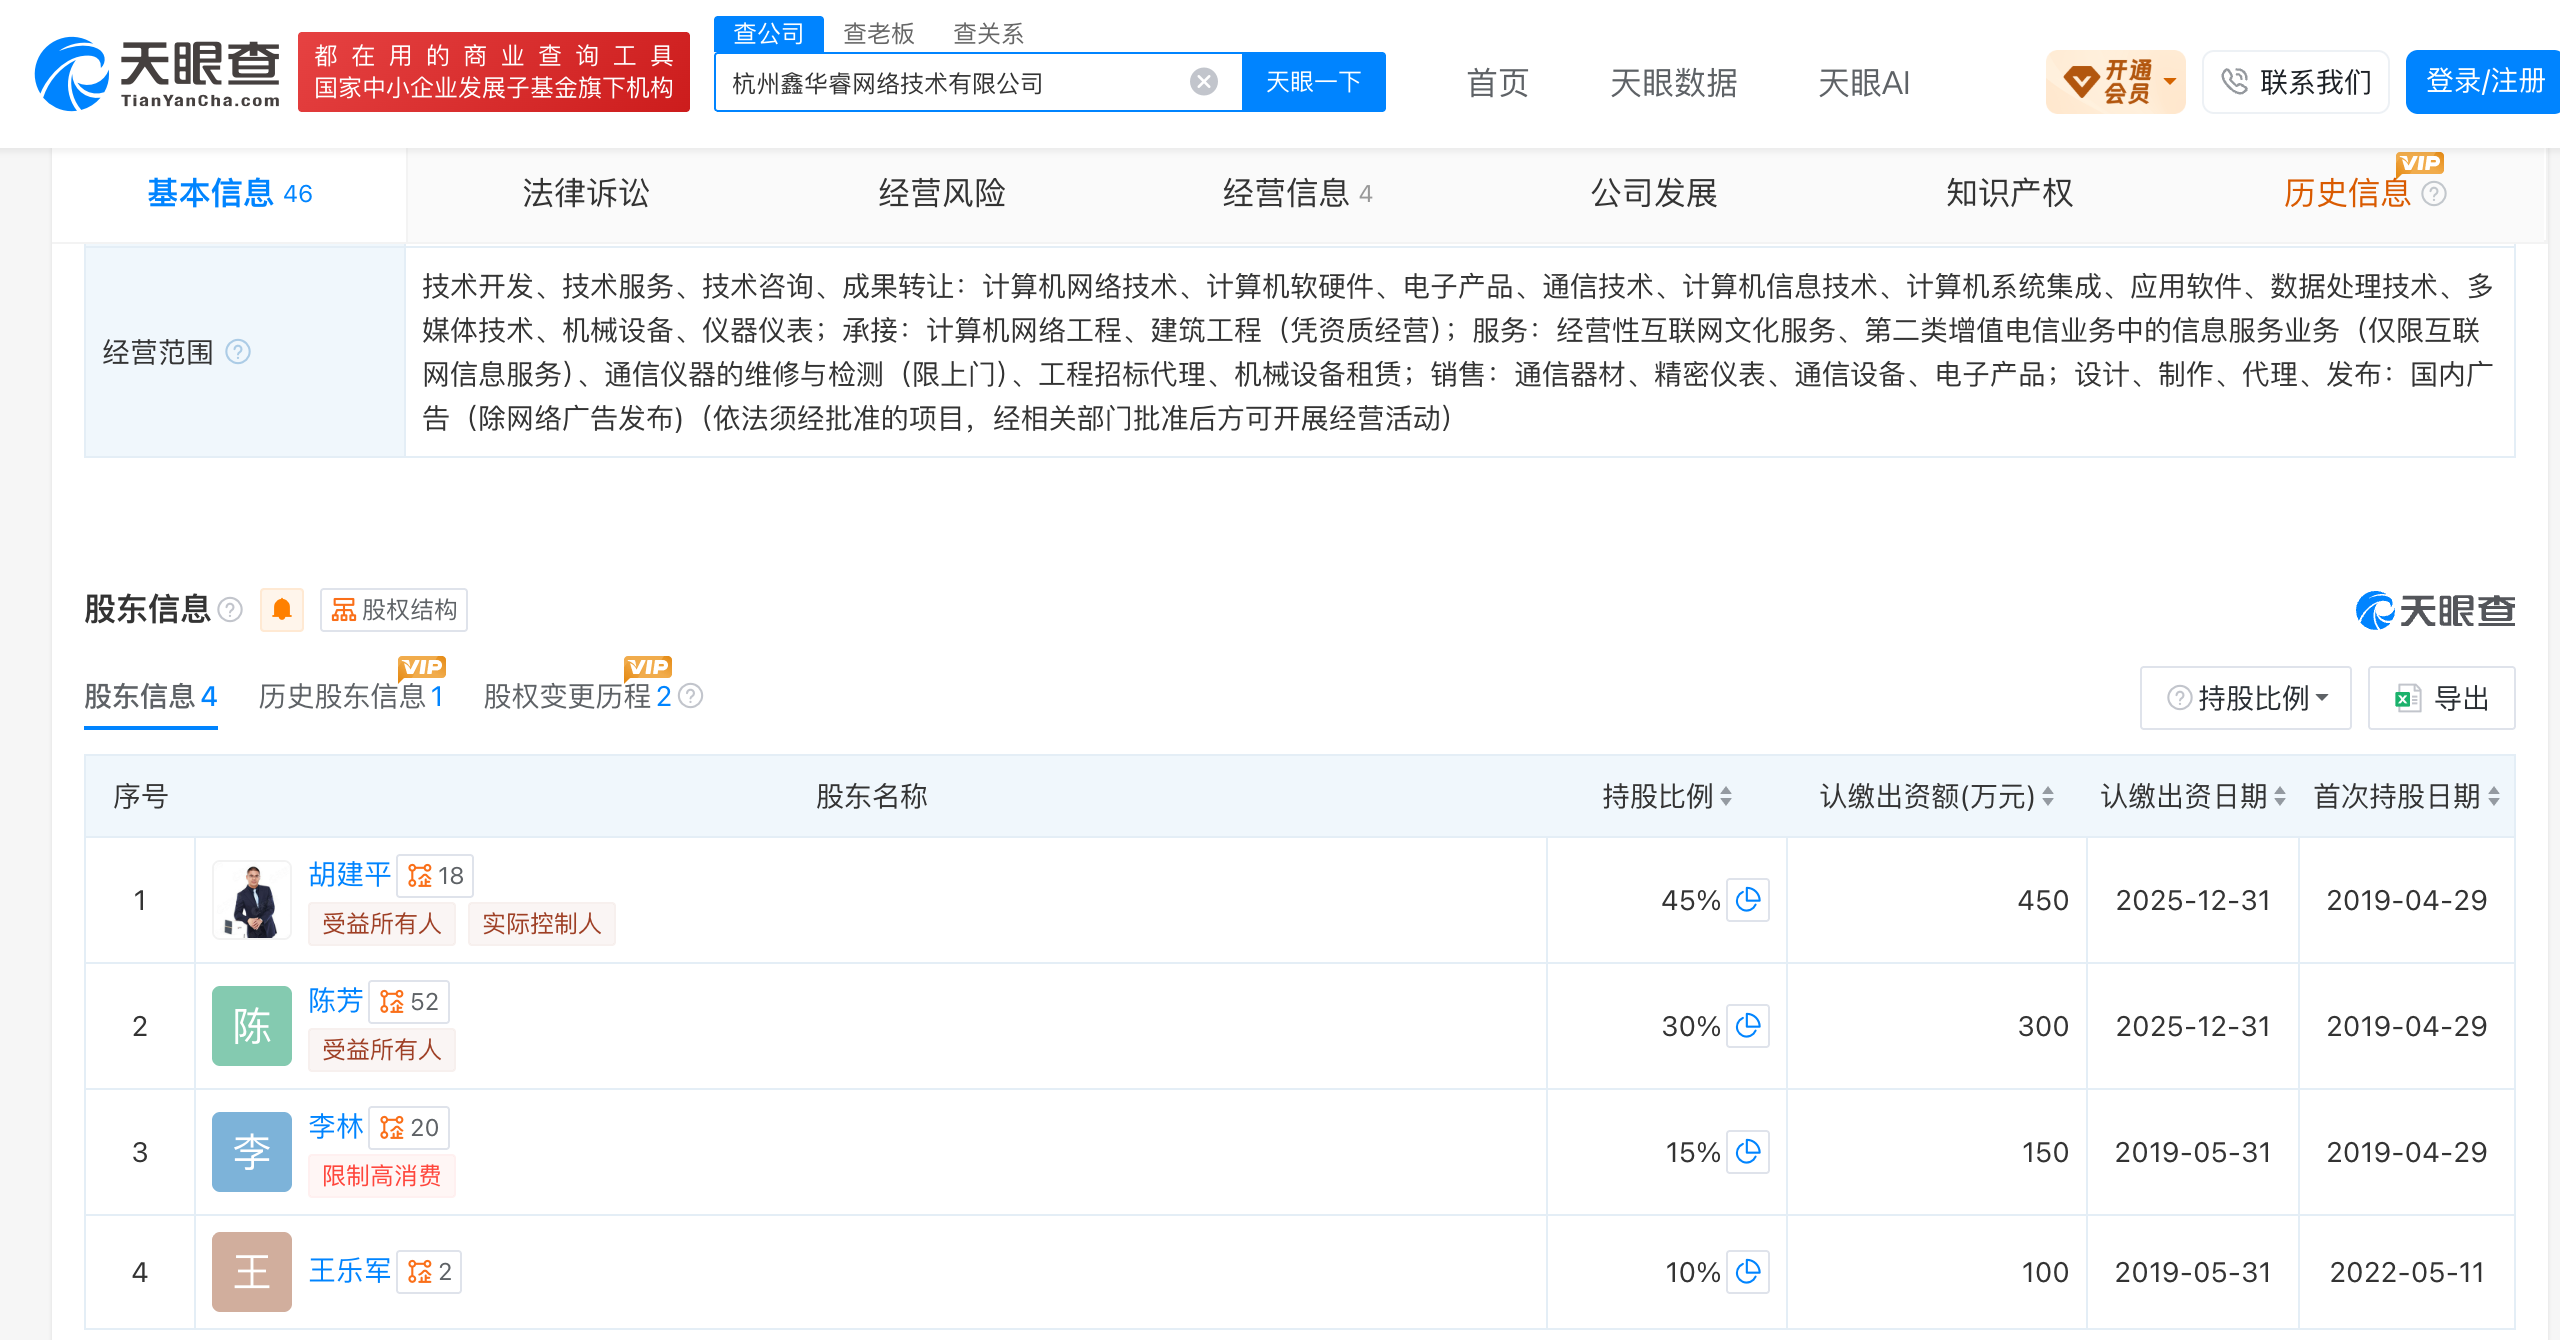Viewport: 2560px width, 1340px height.
Task: Select the 法律诉讼 tab
Action: [586, 194]
